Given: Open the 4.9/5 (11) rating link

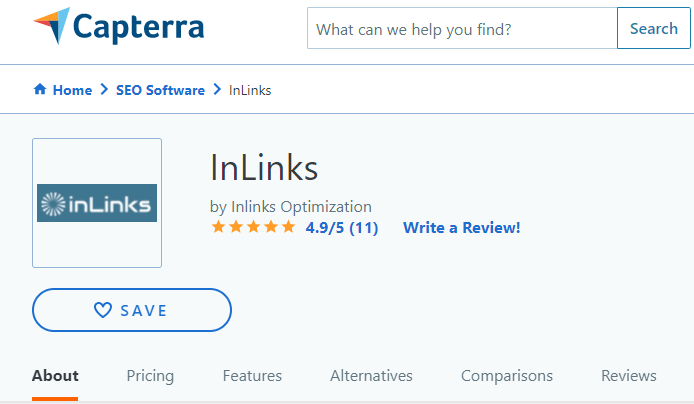Looking at the screenshot, I should click(x=342, y=228).
